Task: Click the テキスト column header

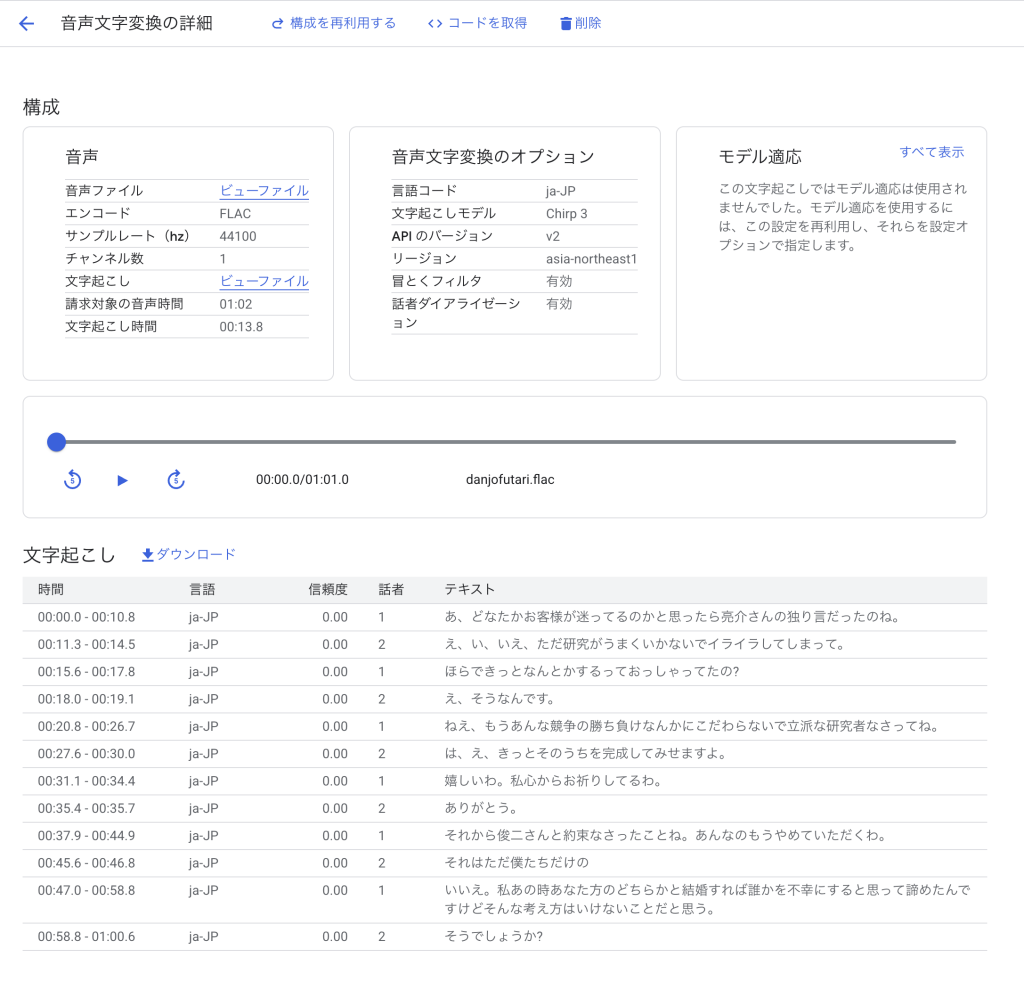Action: [469, 590]
